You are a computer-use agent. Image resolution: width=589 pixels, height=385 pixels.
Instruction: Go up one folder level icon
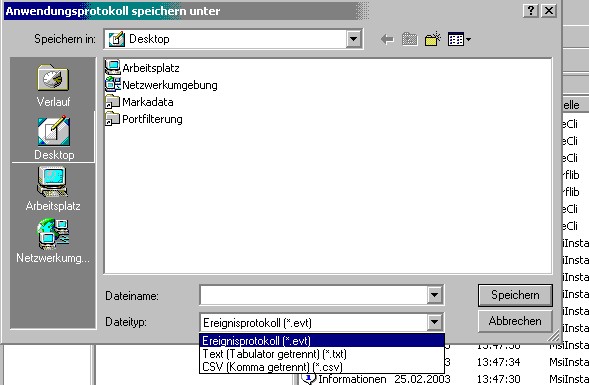(409, 39)
